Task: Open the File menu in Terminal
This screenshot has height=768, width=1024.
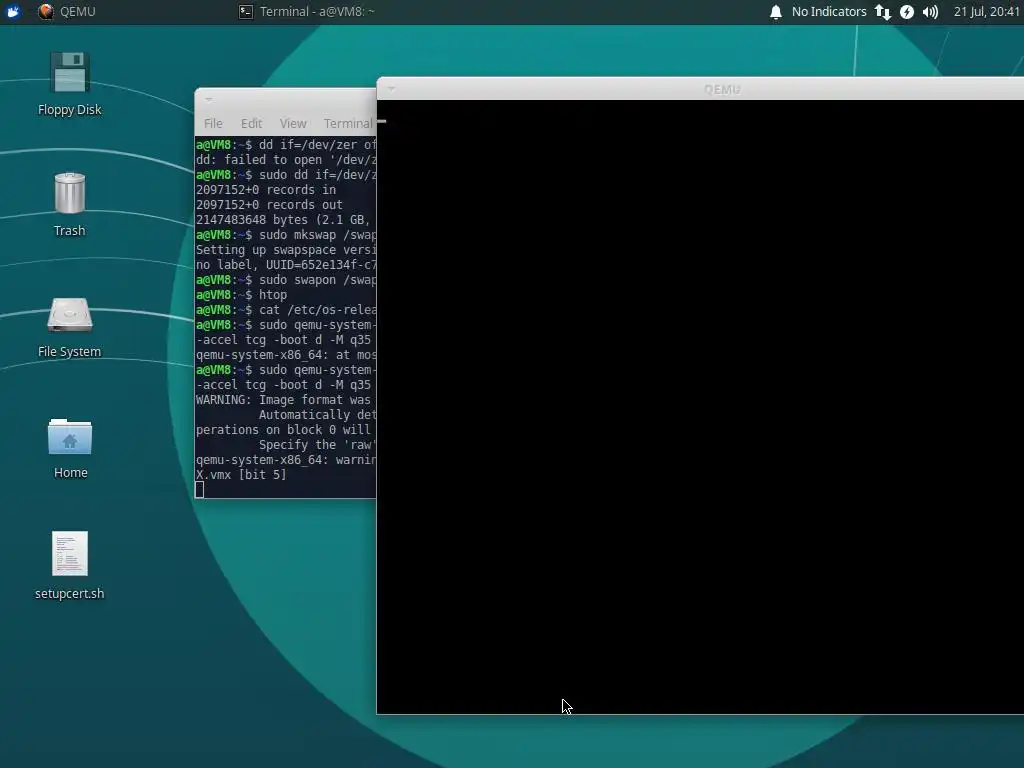Action: tap(213, 123)
